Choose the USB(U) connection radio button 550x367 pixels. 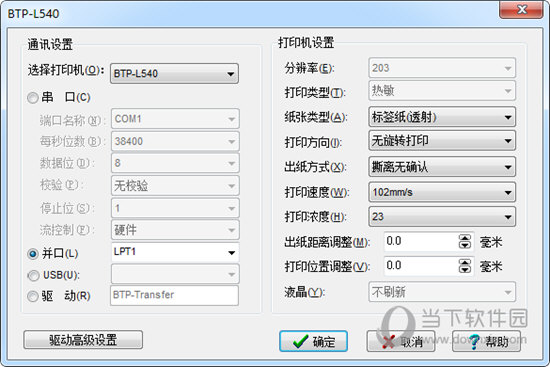(33, 275)
